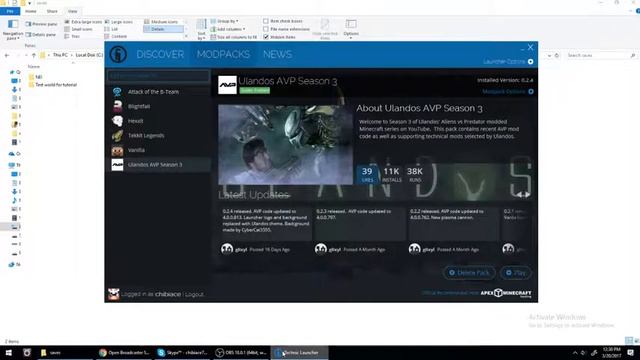Open Modpack Options gear
This screenshot has width=640, height=360.
tap(531, 92)
